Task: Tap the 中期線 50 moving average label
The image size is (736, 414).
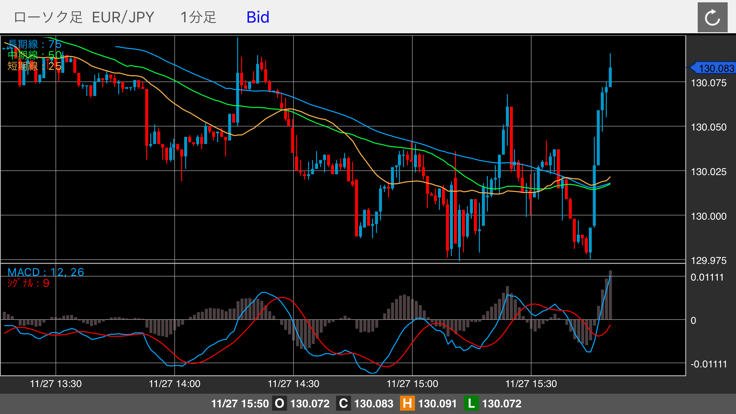Action: 35,55
